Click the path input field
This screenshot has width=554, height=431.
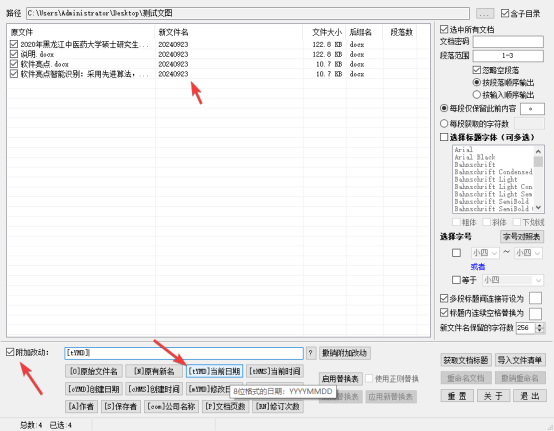click(248, 13)
